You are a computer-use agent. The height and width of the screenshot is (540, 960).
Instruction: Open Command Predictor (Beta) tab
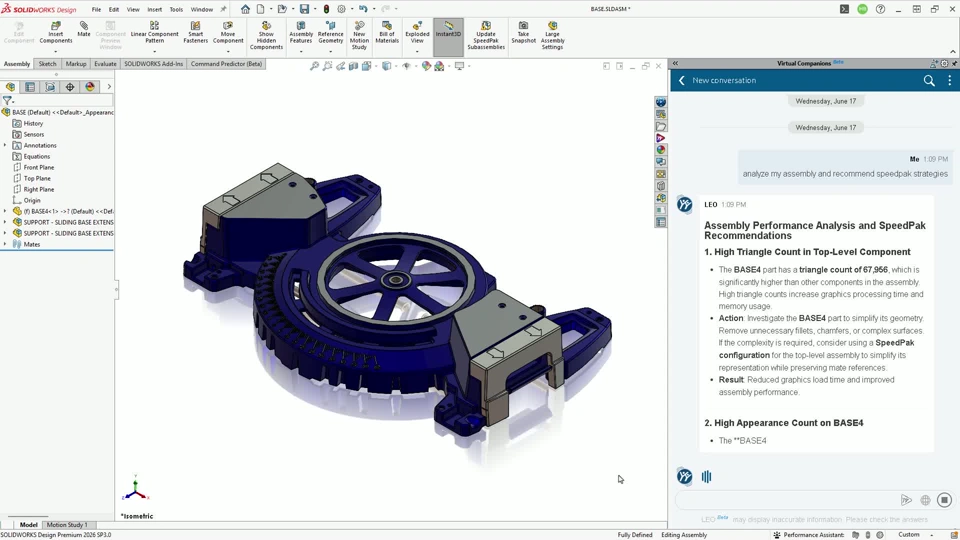(227, 64)
